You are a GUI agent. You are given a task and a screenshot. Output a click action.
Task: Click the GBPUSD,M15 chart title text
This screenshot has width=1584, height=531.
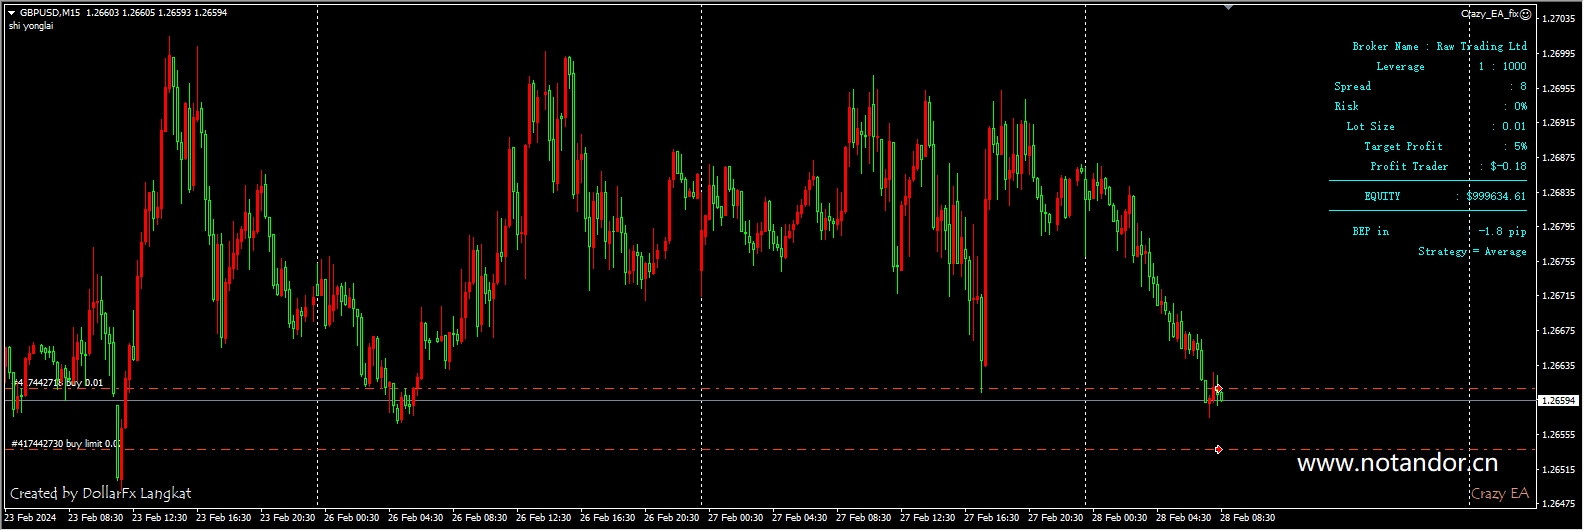pyautogui.click(x=50, y=13)
